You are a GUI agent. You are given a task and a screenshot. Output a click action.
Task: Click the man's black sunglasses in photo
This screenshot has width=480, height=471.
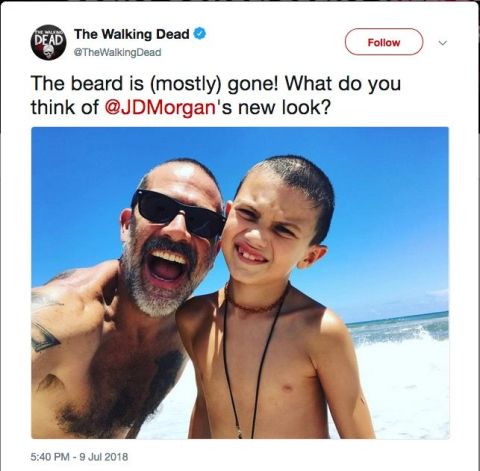click(178, 214)
